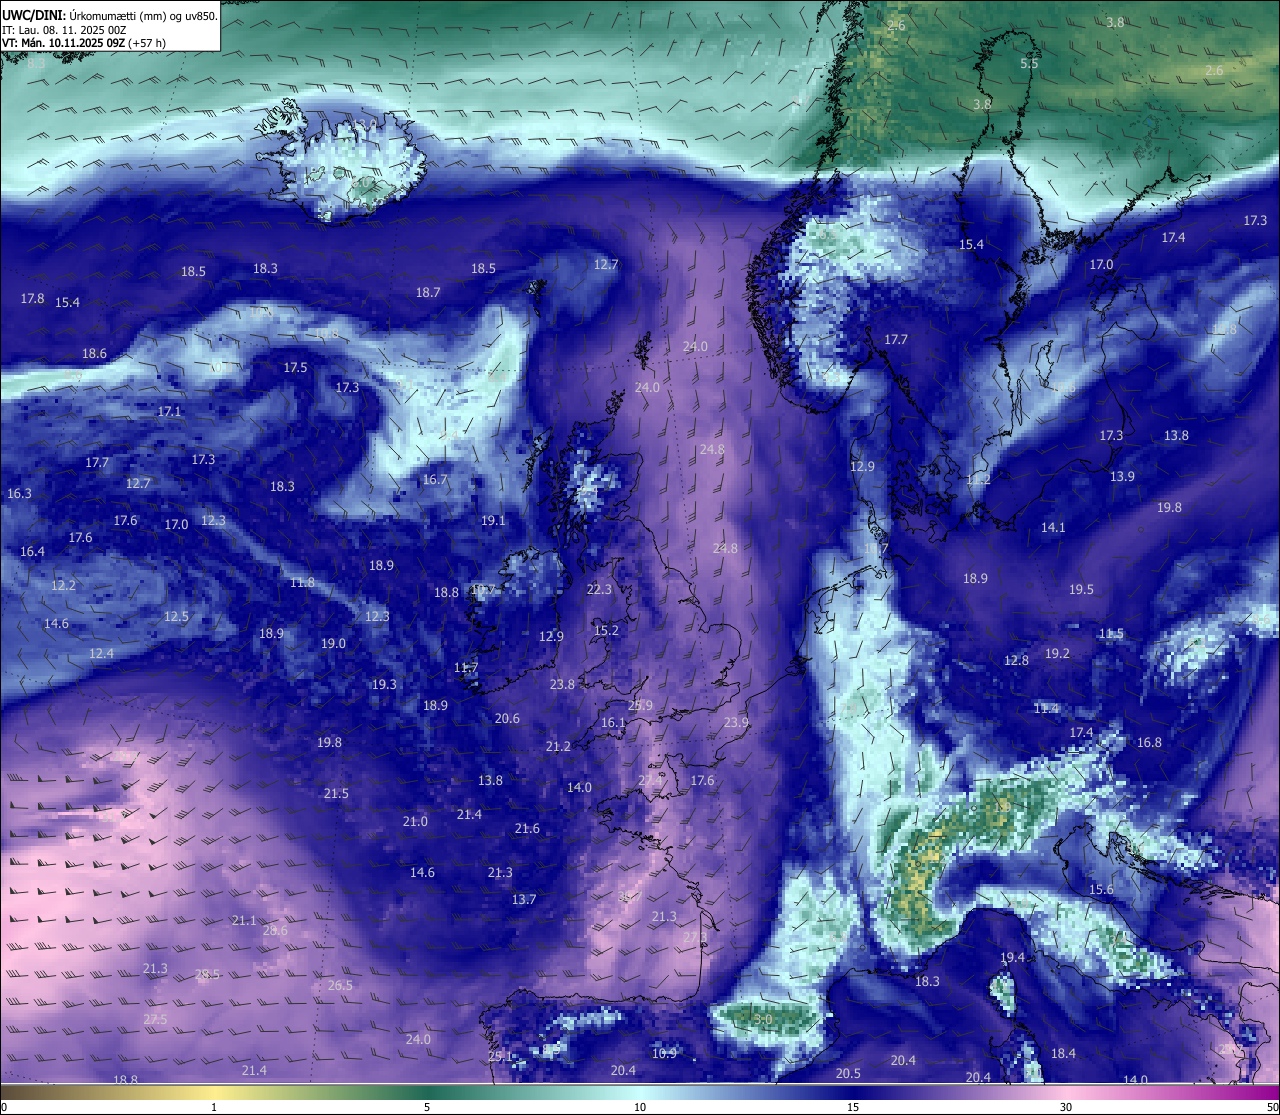Click the 19.3 value on the map
Viewport: 1280px width, 1115px height.
click(x=384, y=685)
